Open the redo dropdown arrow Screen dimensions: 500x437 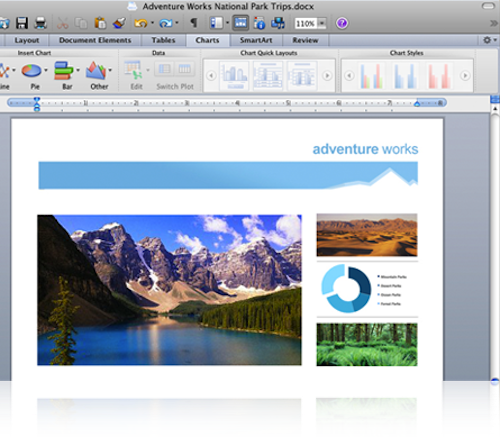[x=177, y=23]
